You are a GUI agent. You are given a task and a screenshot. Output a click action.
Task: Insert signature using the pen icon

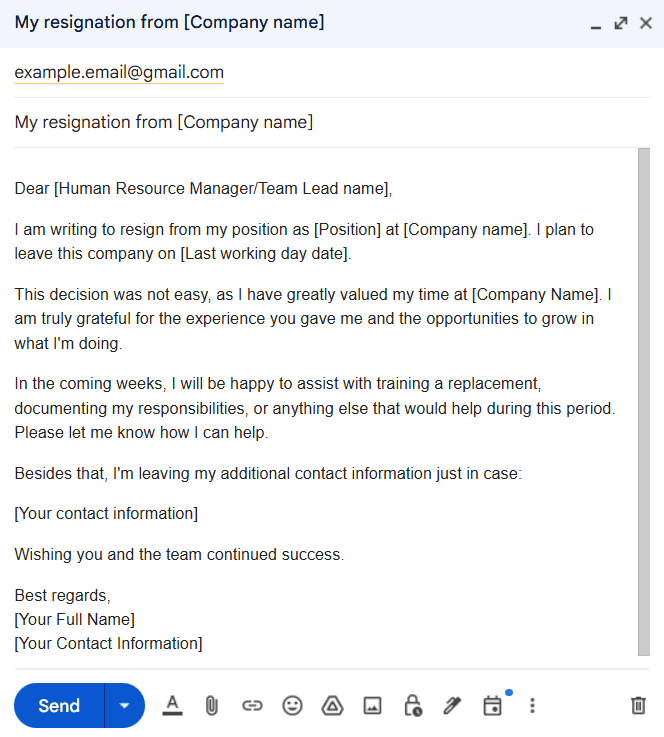click(x=452, y=705)
